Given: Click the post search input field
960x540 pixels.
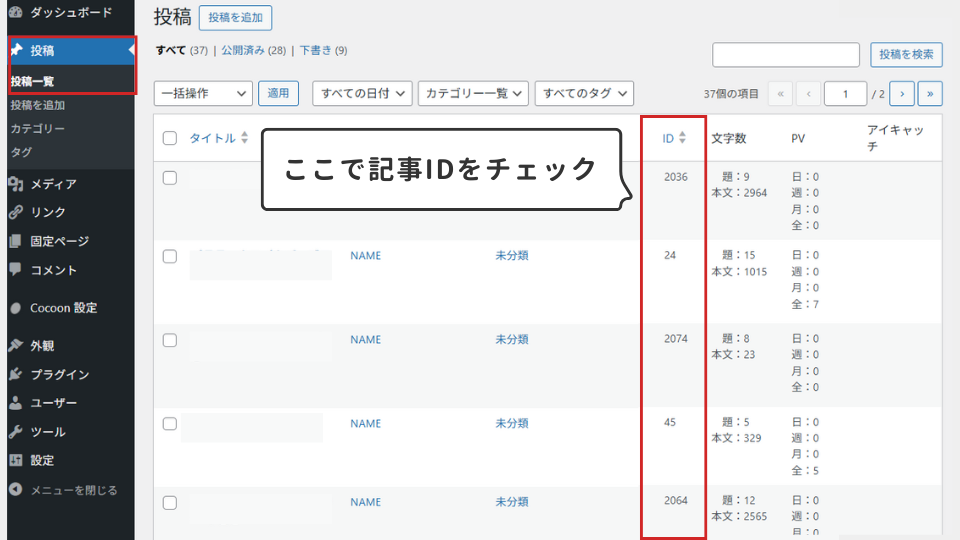Looking at the screenshot, I should click(786, 54).
